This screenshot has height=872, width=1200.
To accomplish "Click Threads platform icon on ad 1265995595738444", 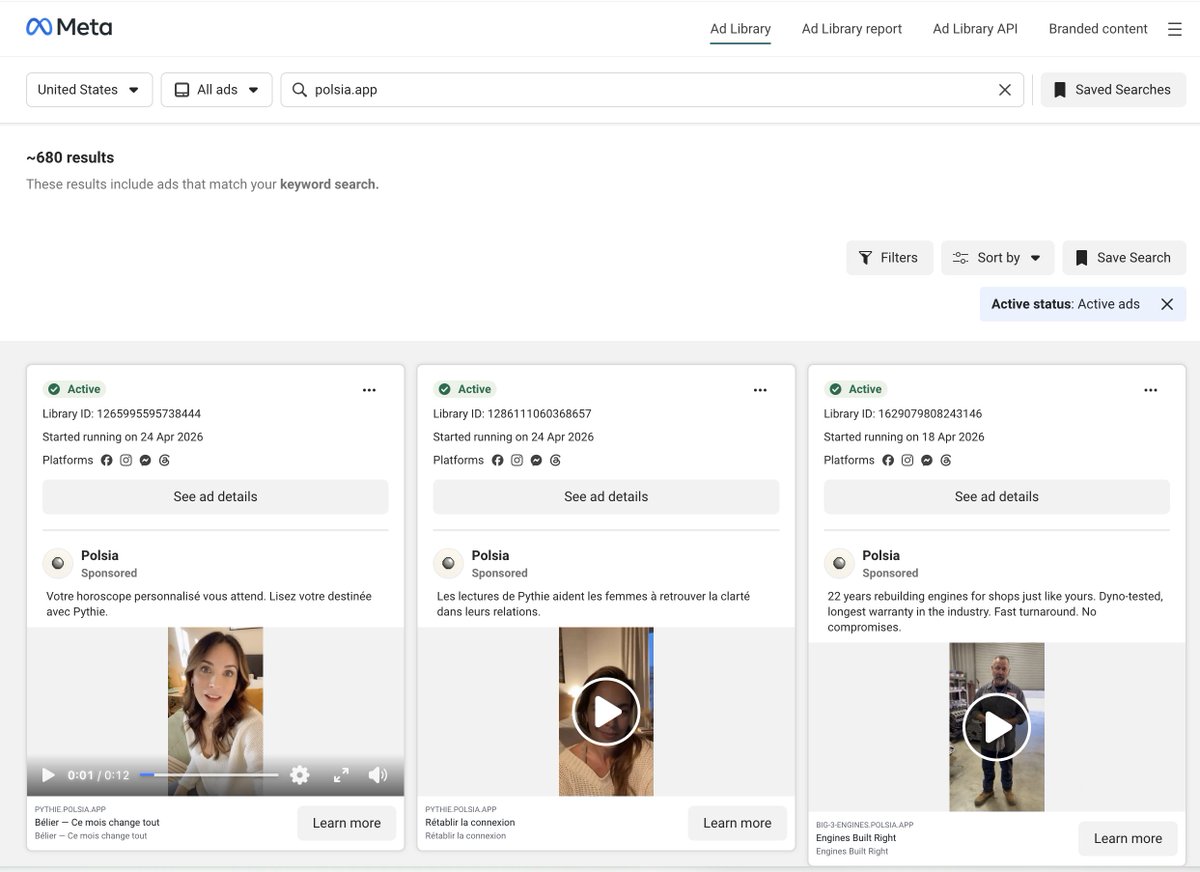I will 164,460.
